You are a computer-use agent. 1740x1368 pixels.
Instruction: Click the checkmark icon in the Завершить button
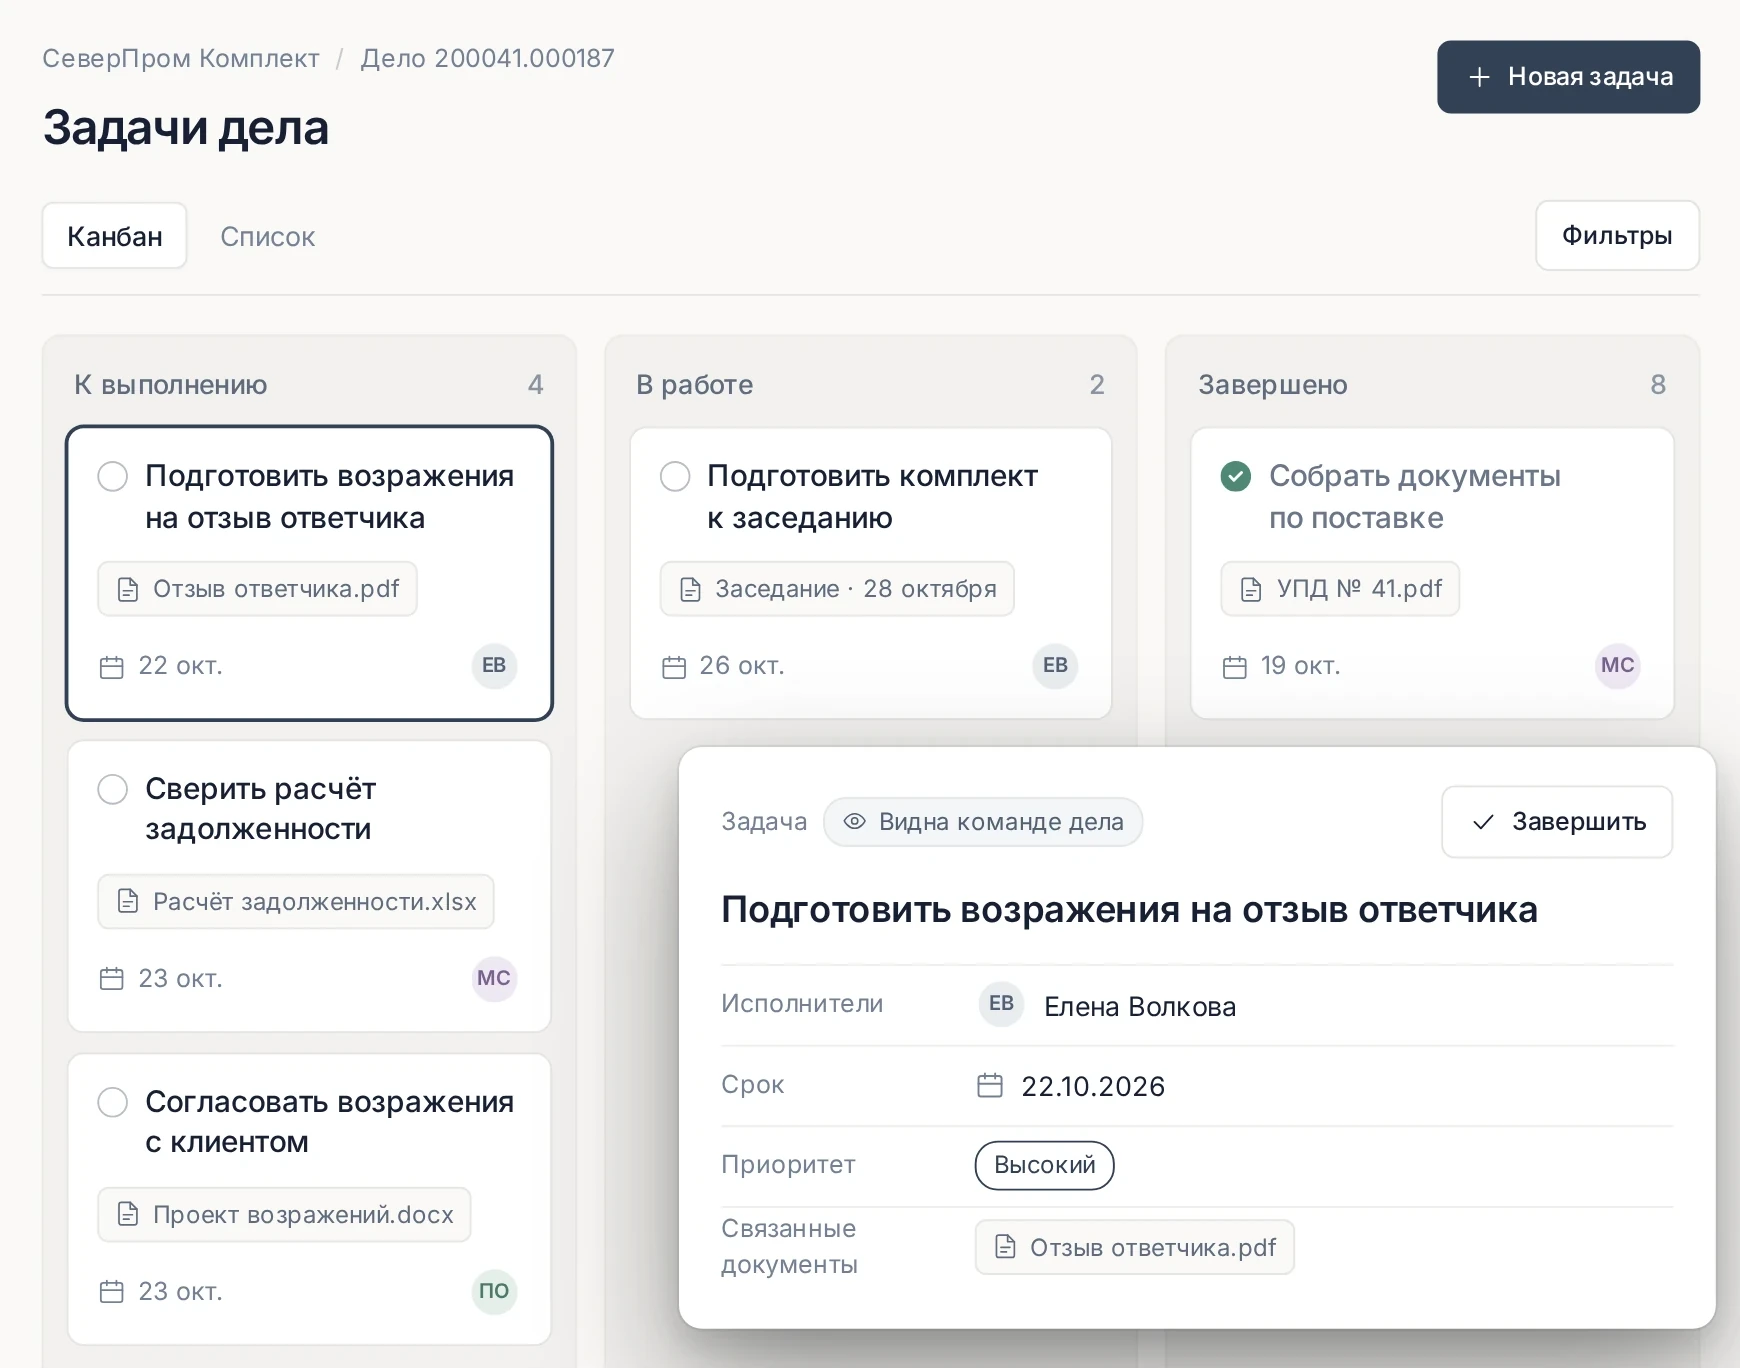pos(1483,822)
